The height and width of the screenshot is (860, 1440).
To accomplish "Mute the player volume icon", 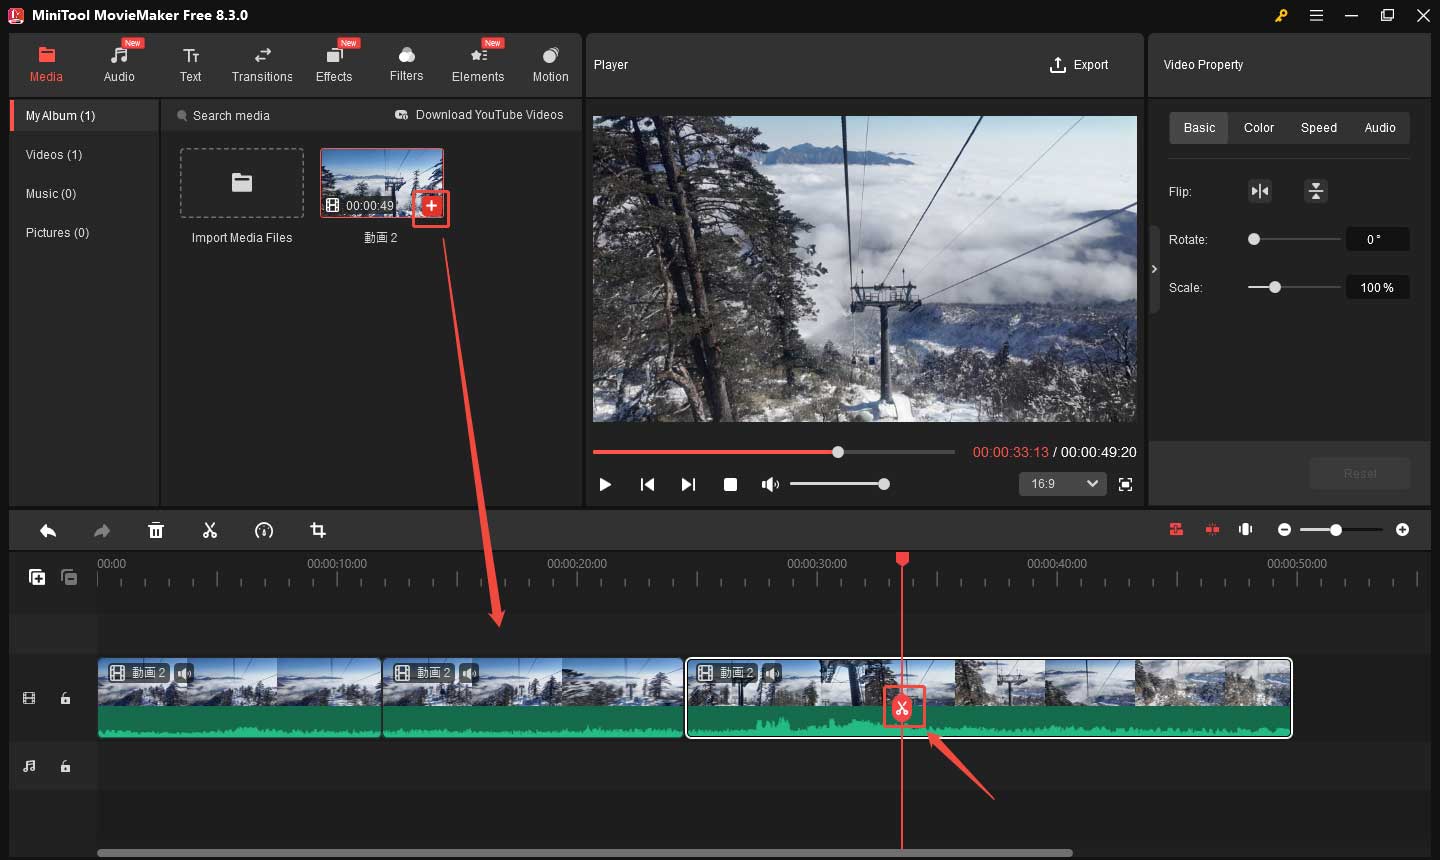I will point(770,484).
